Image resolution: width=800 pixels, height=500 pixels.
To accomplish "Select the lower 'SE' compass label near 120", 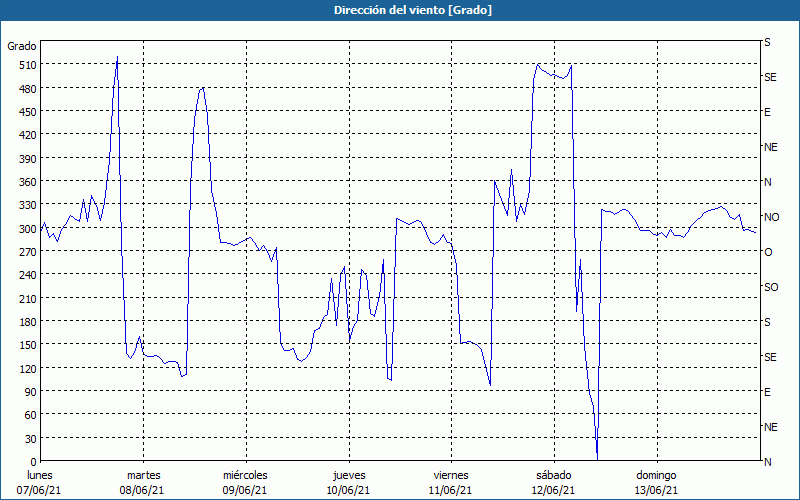I will tap(770, 357).
